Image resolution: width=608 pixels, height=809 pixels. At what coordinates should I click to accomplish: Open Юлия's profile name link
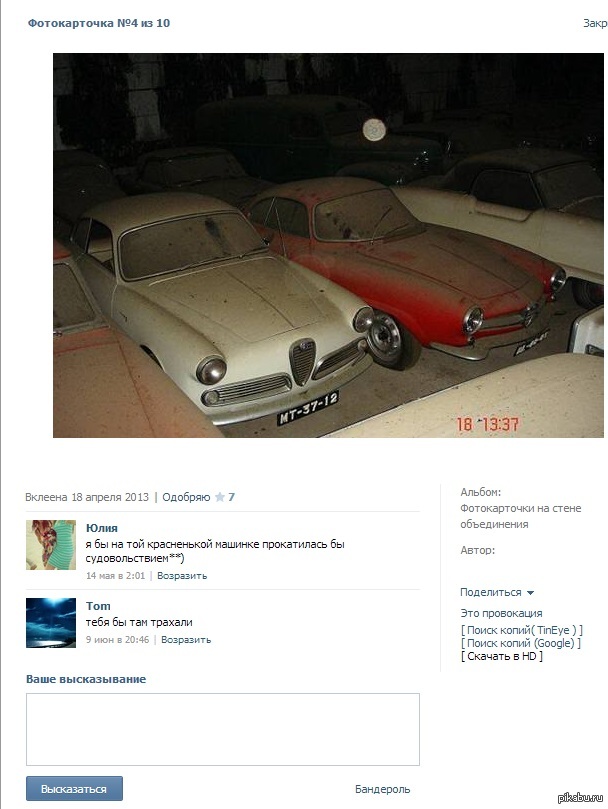click(102, 528)
